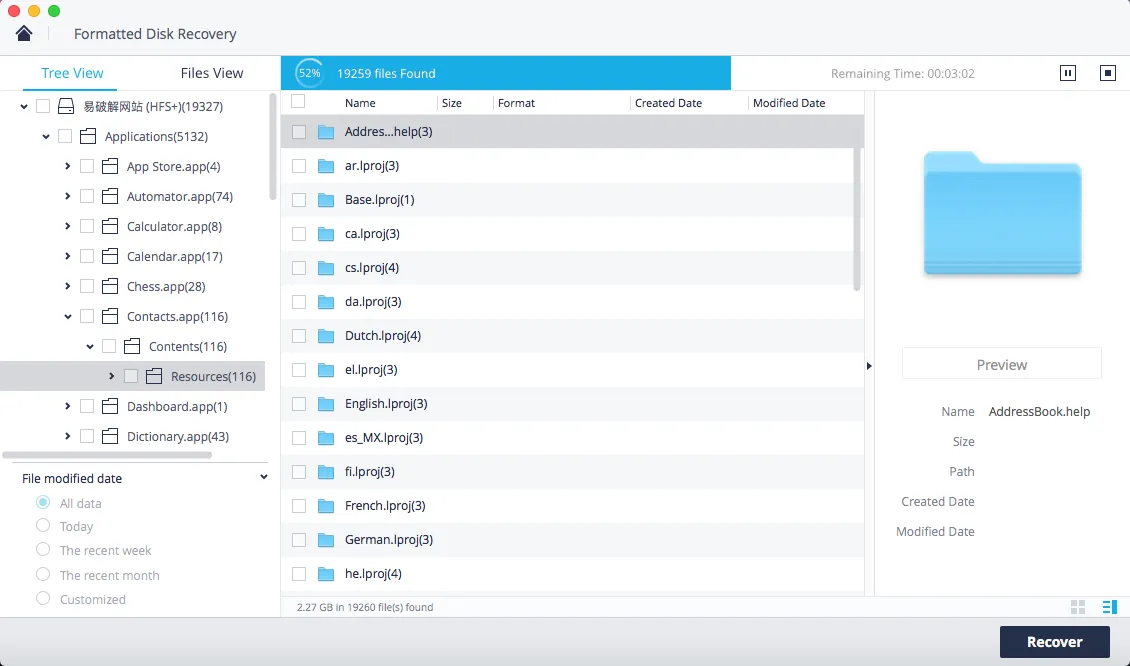Click the Preview button
Viewport: 1130px width, 666px height.
1002,365
